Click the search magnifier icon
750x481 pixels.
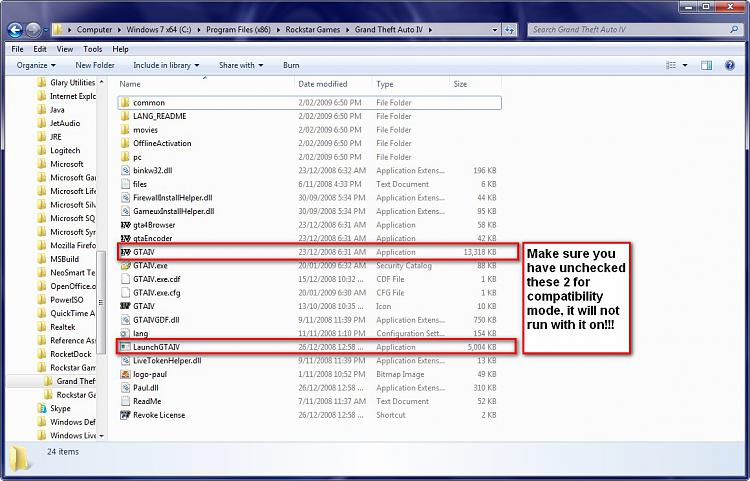click(x=734, y=30)
